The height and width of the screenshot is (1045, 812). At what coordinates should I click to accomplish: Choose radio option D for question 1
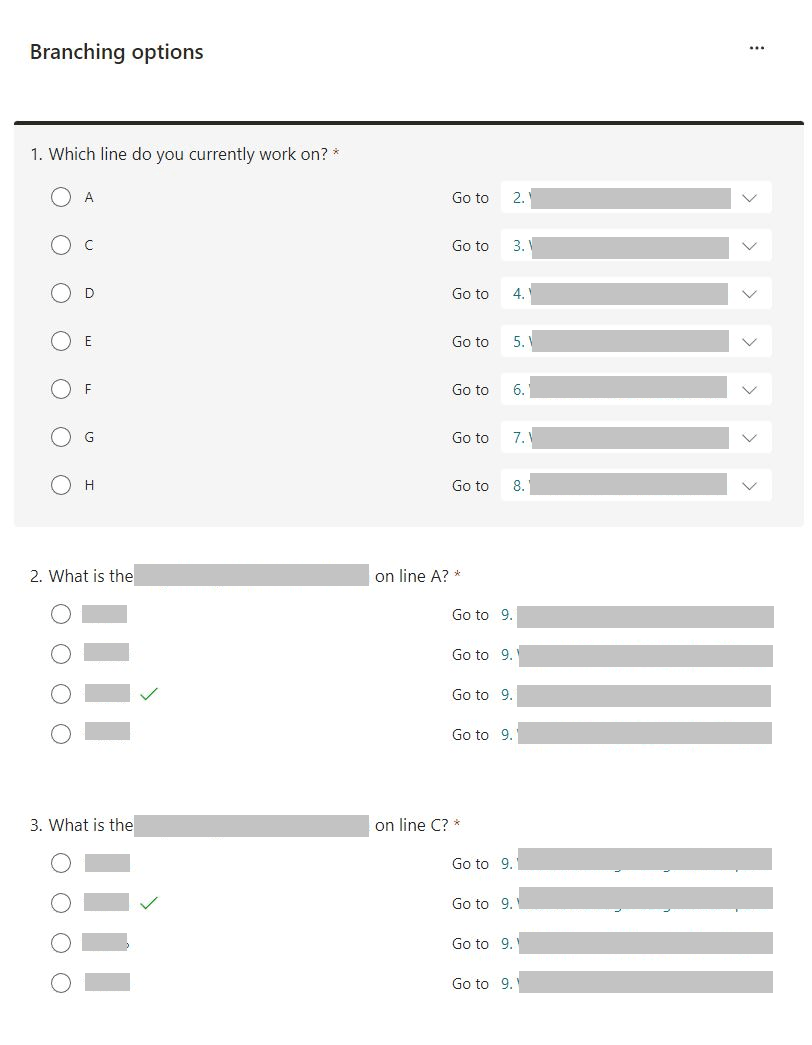(x=61, y=293)
